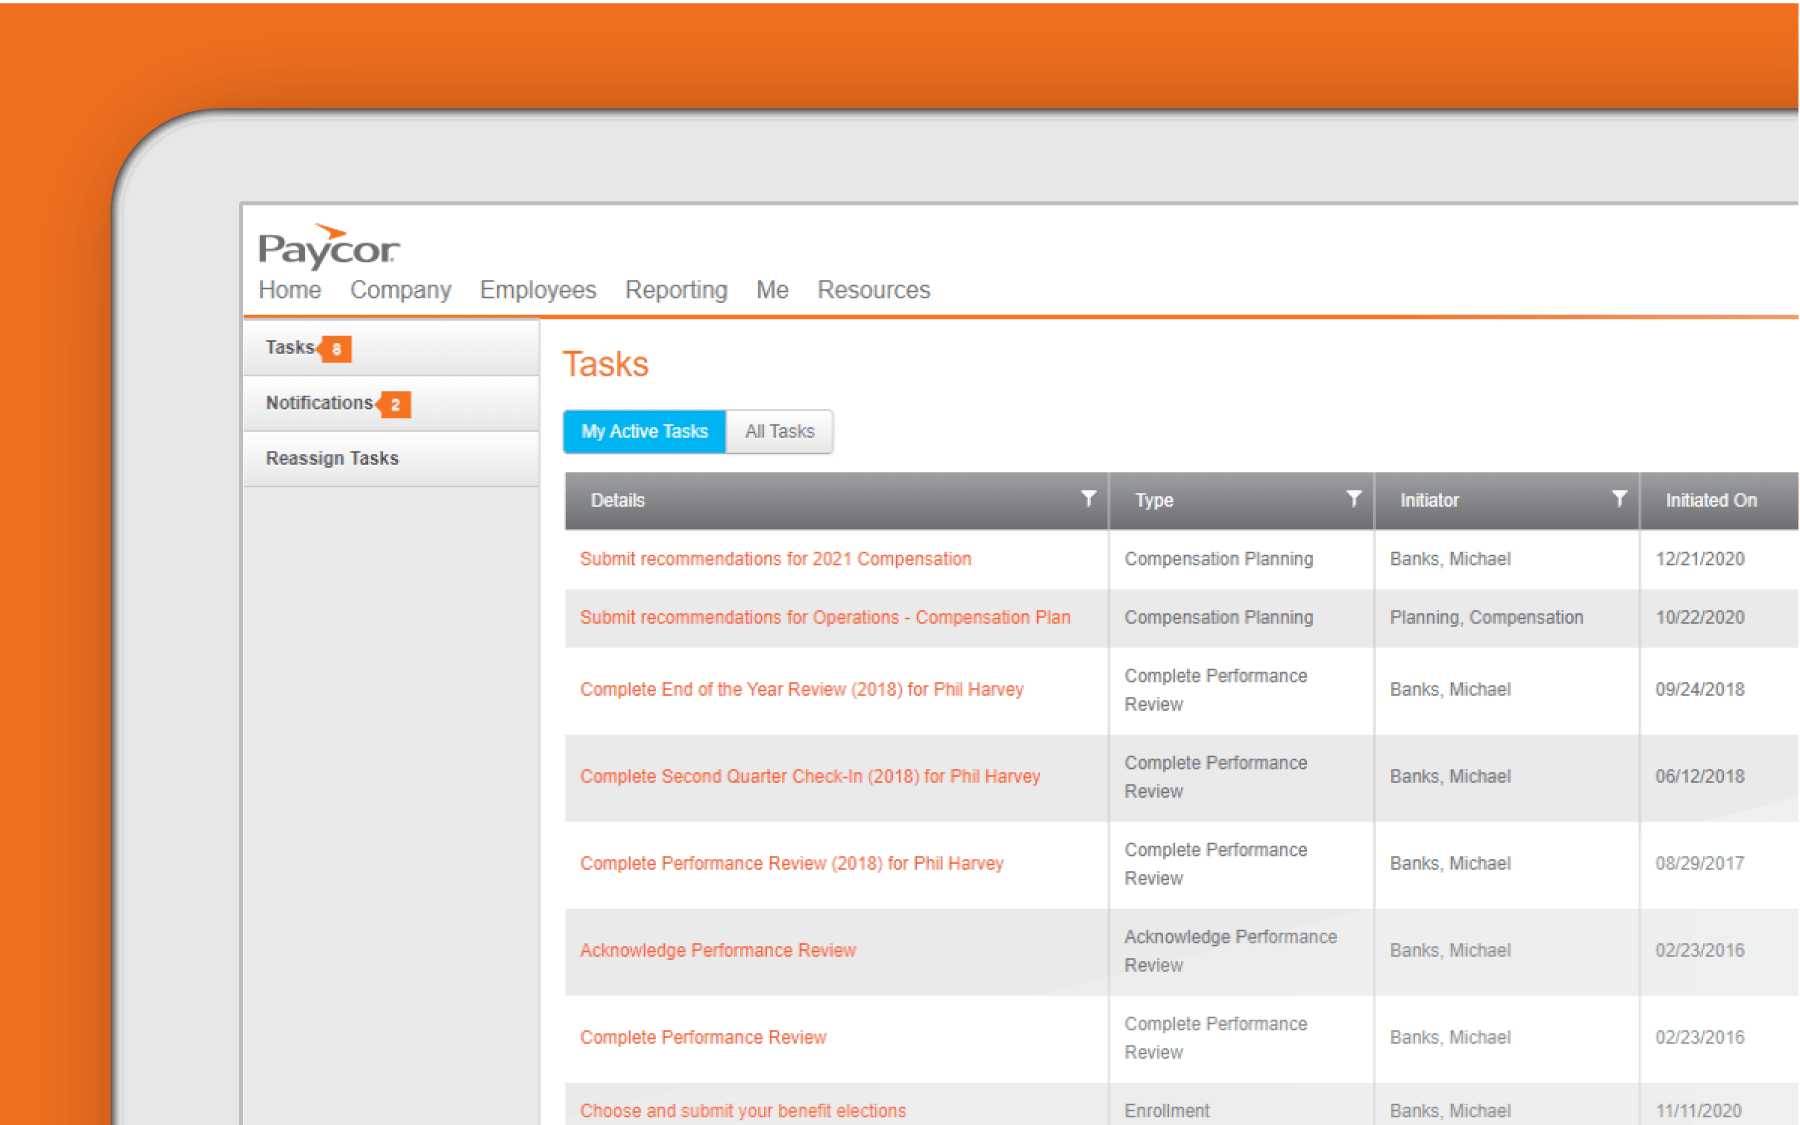Open Complete Second Quarter Check-In (2018) link
Image resolution: width=1800 pixels, height=1125 pixels.
[810, 776]
